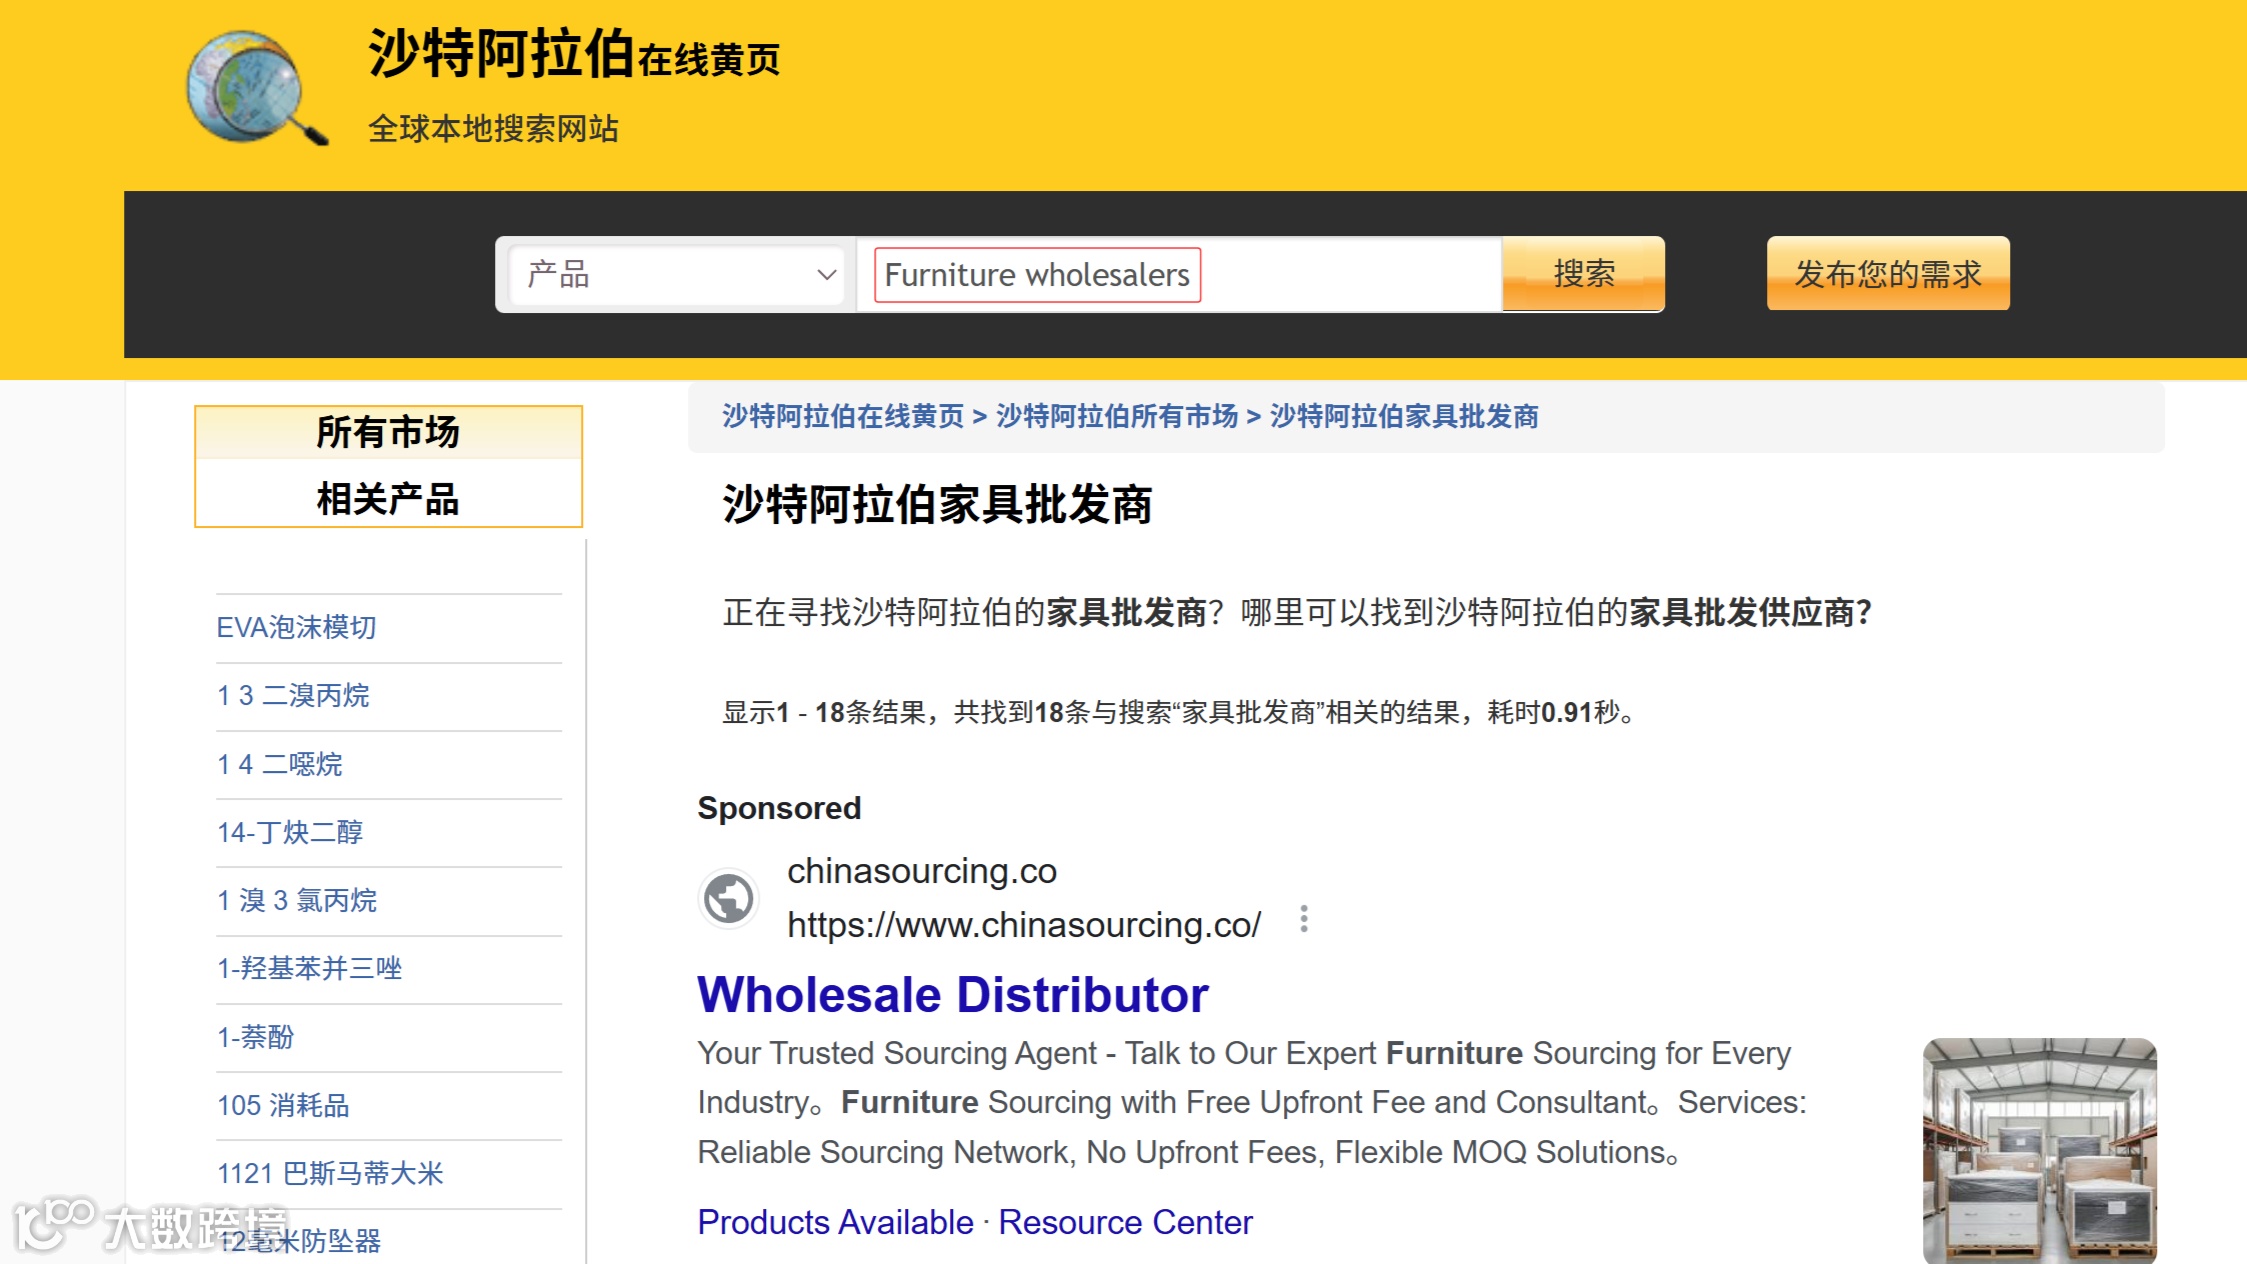Open the 产品 category dropdown
Image resolution: width=2247 pixels, height=1264 pixels.
[x=676, y=274]
